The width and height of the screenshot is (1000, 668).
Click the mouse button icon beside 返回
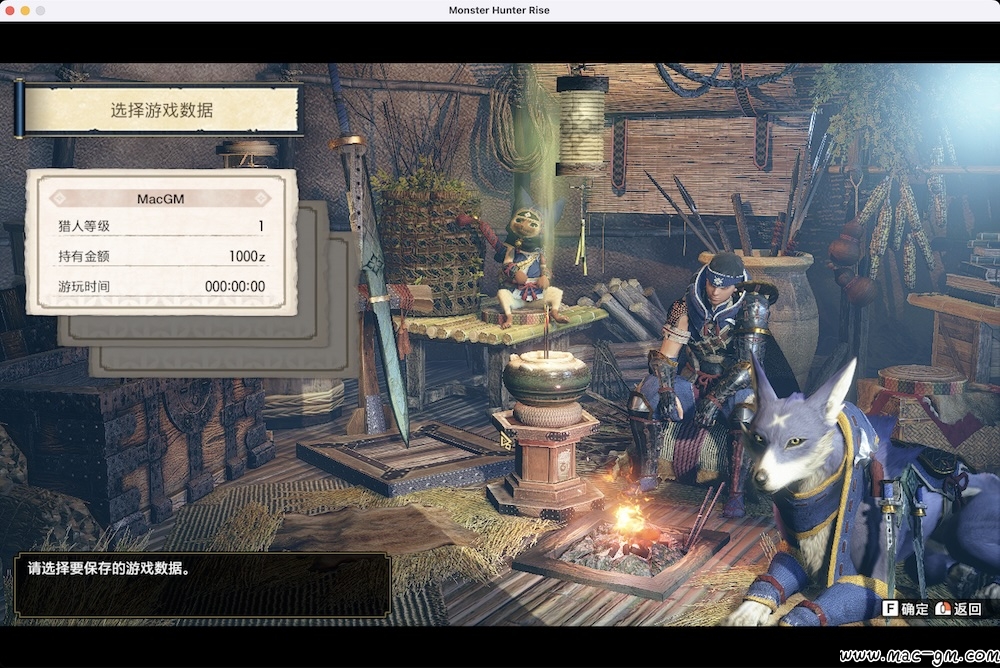point(943,609)
